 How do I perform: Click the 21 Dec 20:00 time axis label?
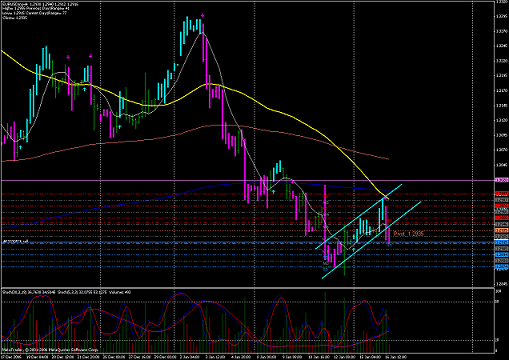(x=88, y=357)
